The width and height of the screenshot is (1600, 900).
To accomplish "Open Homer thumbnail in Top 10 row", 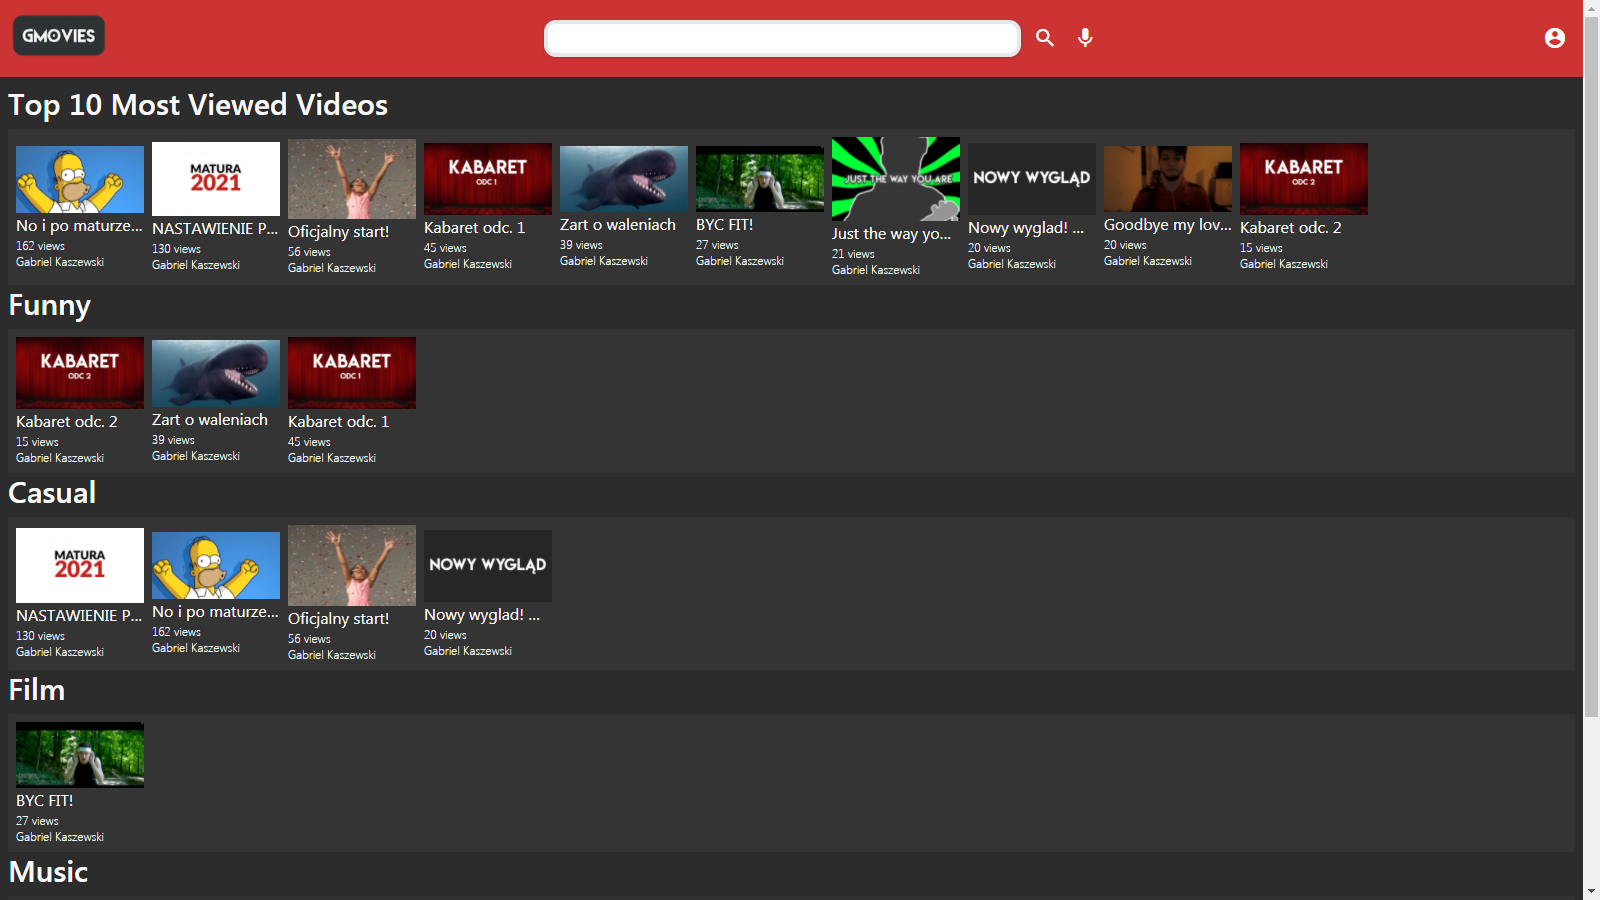I will (80, 179).
